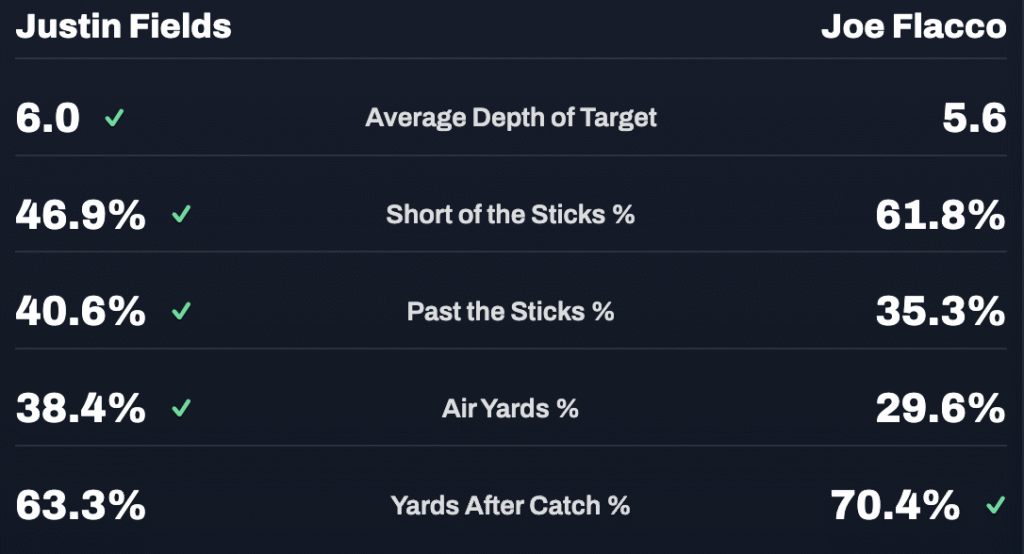
Task: Click checkmark beside 46.9% Short of Sticks
Action: [181, 215]
